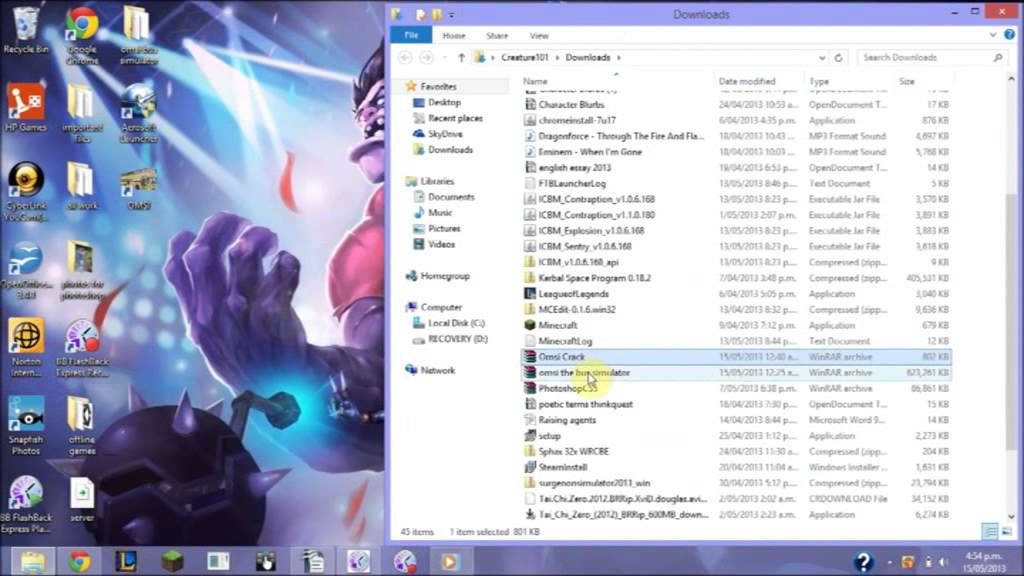Image resolution: width=1024 pixels, height=576 pixels.
Task: Open the View ribbon tab
Action: coord(539,35)
